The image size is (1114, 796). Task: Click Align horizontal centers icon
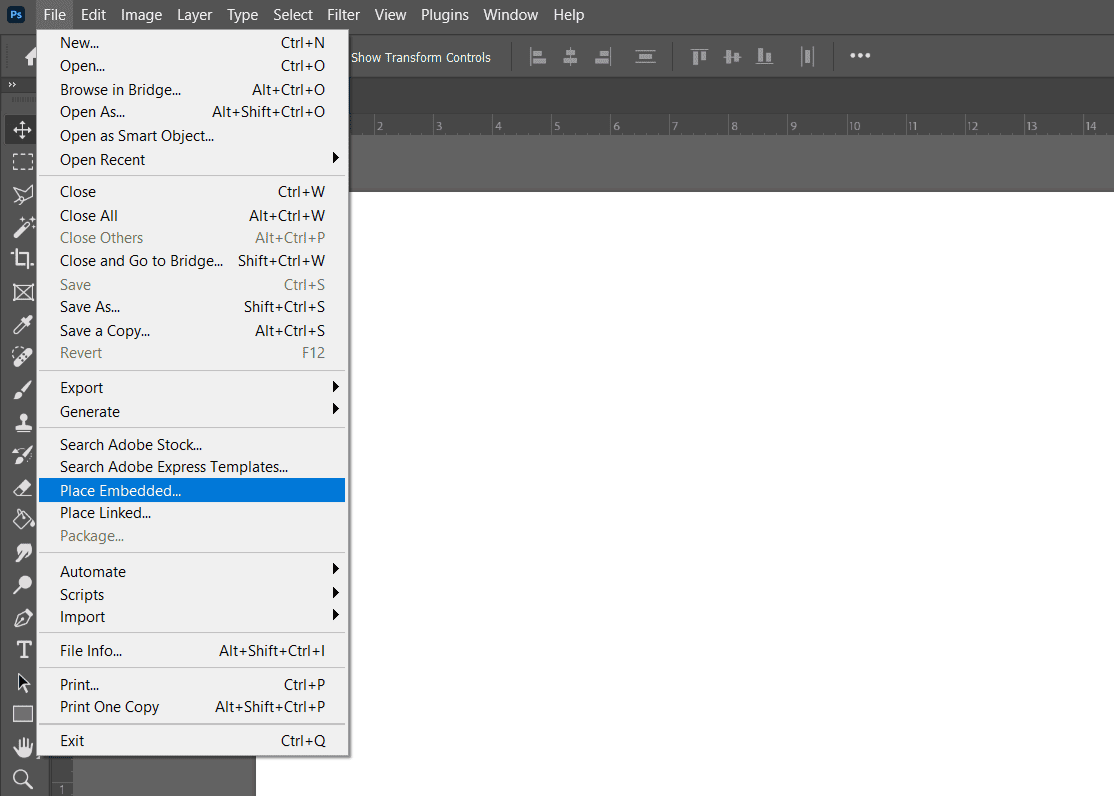pos(570,57)
